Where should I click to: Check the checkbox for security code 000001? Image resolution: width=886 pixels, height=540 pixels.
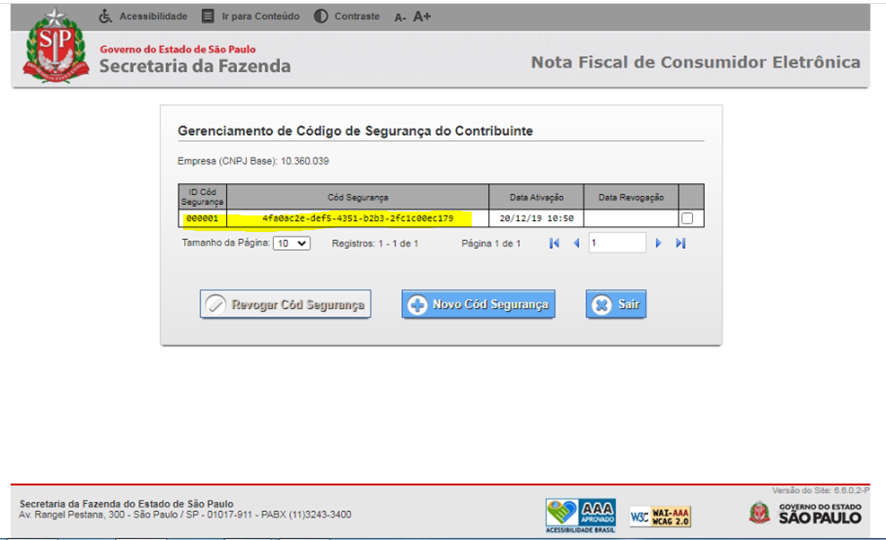[x=687, y=219]
